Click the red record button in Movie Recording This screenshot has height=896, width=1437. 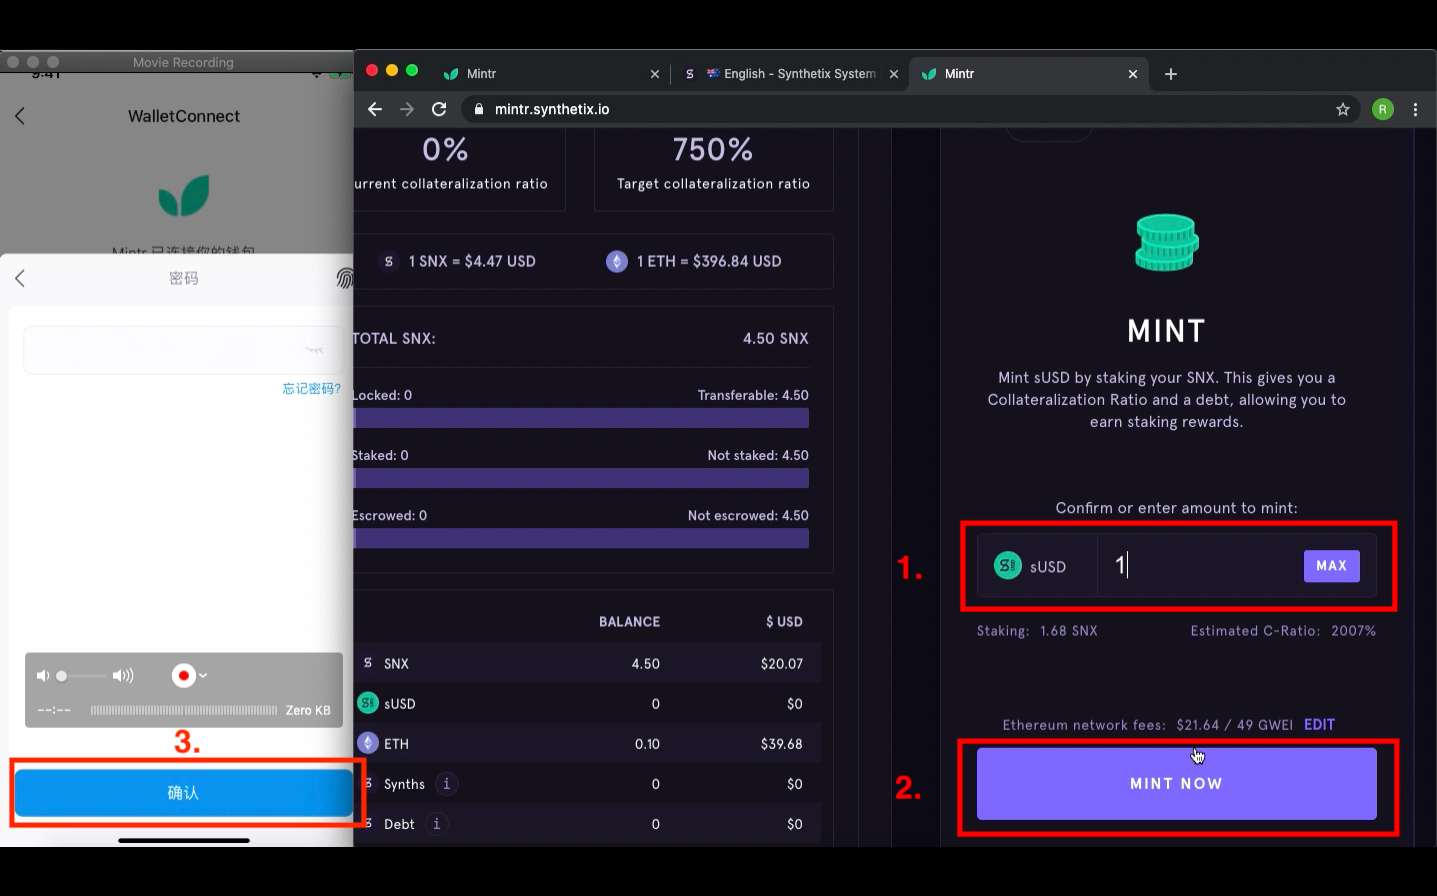pos(183,676)
